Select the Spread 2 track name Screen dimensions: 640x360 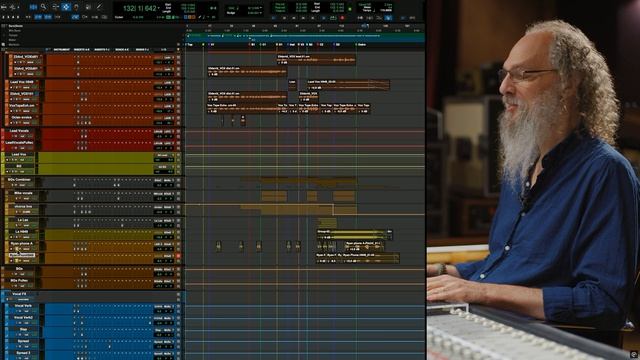pos(23,353)
